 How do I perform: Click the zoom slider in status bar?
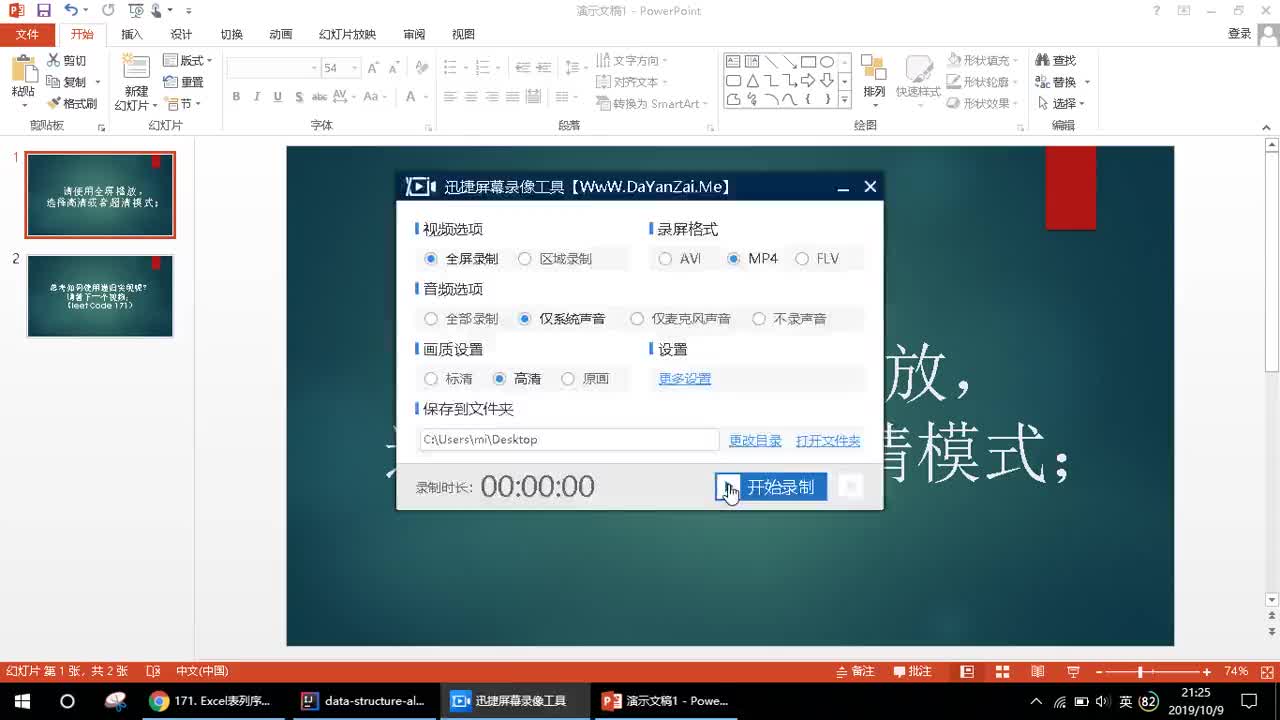click(1140, 672)
